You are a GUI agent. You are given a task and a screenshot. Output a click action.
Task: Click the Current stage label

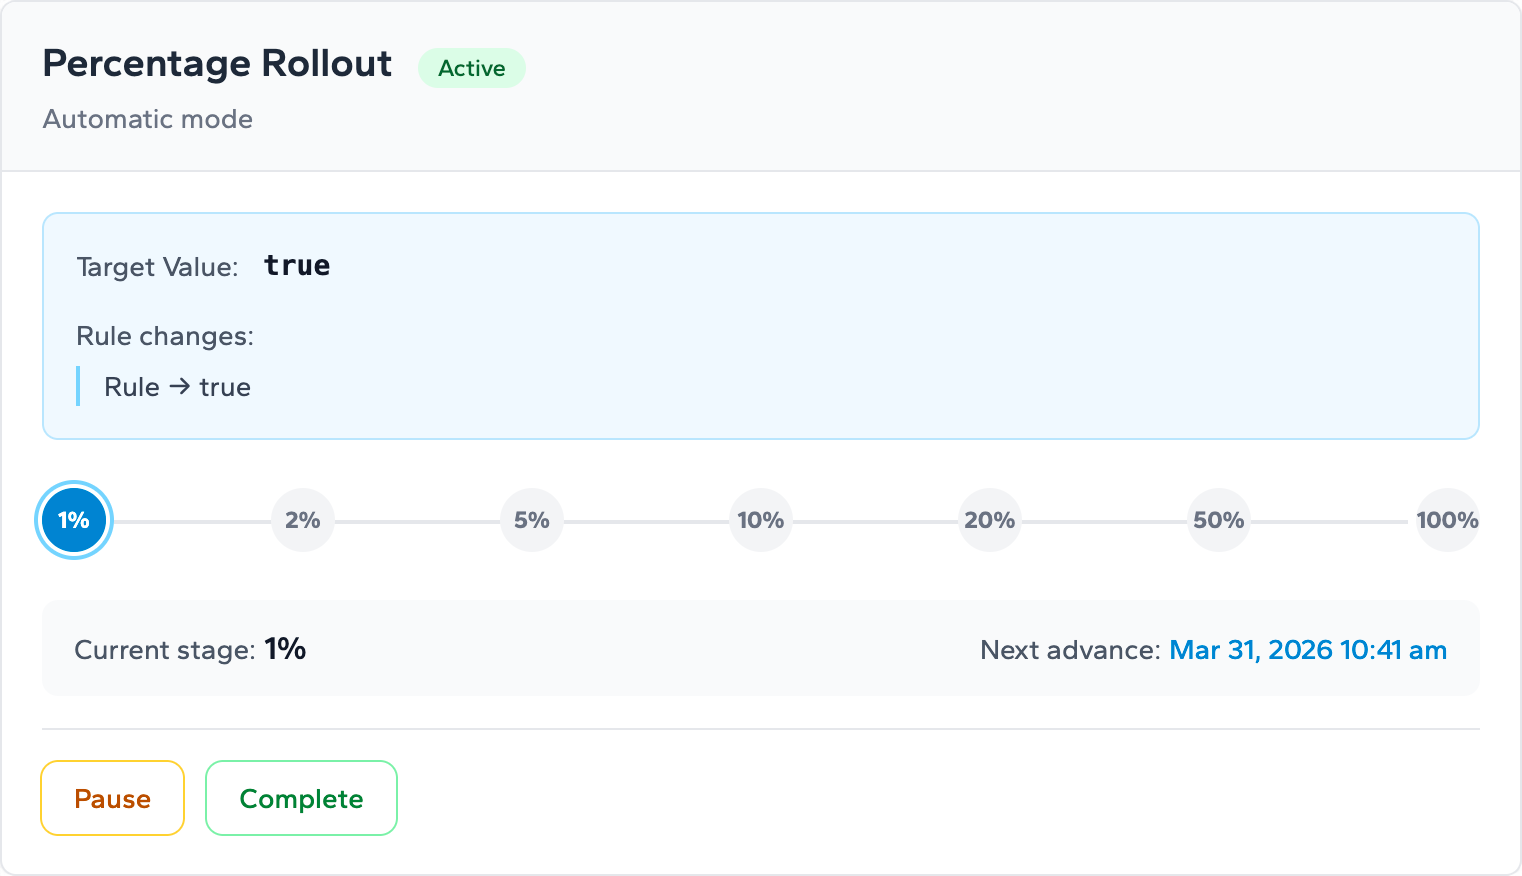[164, 650]
